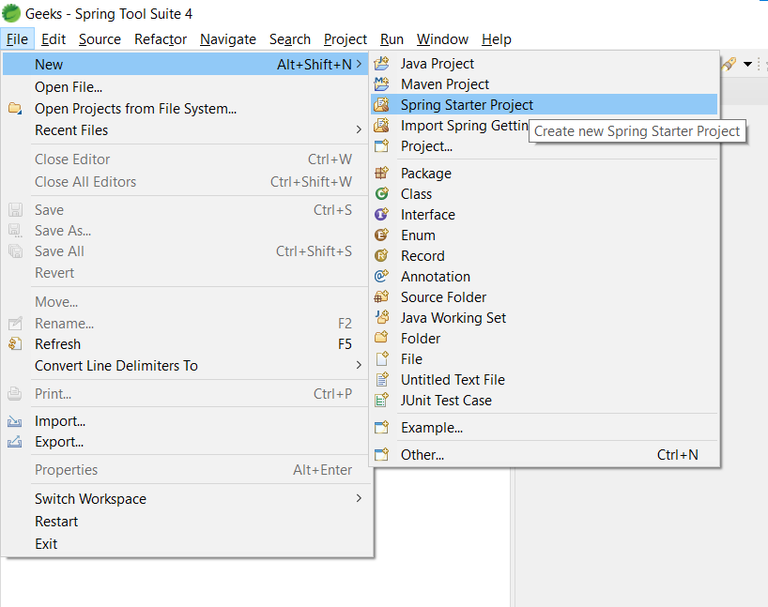Expand the Recent Files submenu arrow

pyautogui.click(x=359, y=130)
